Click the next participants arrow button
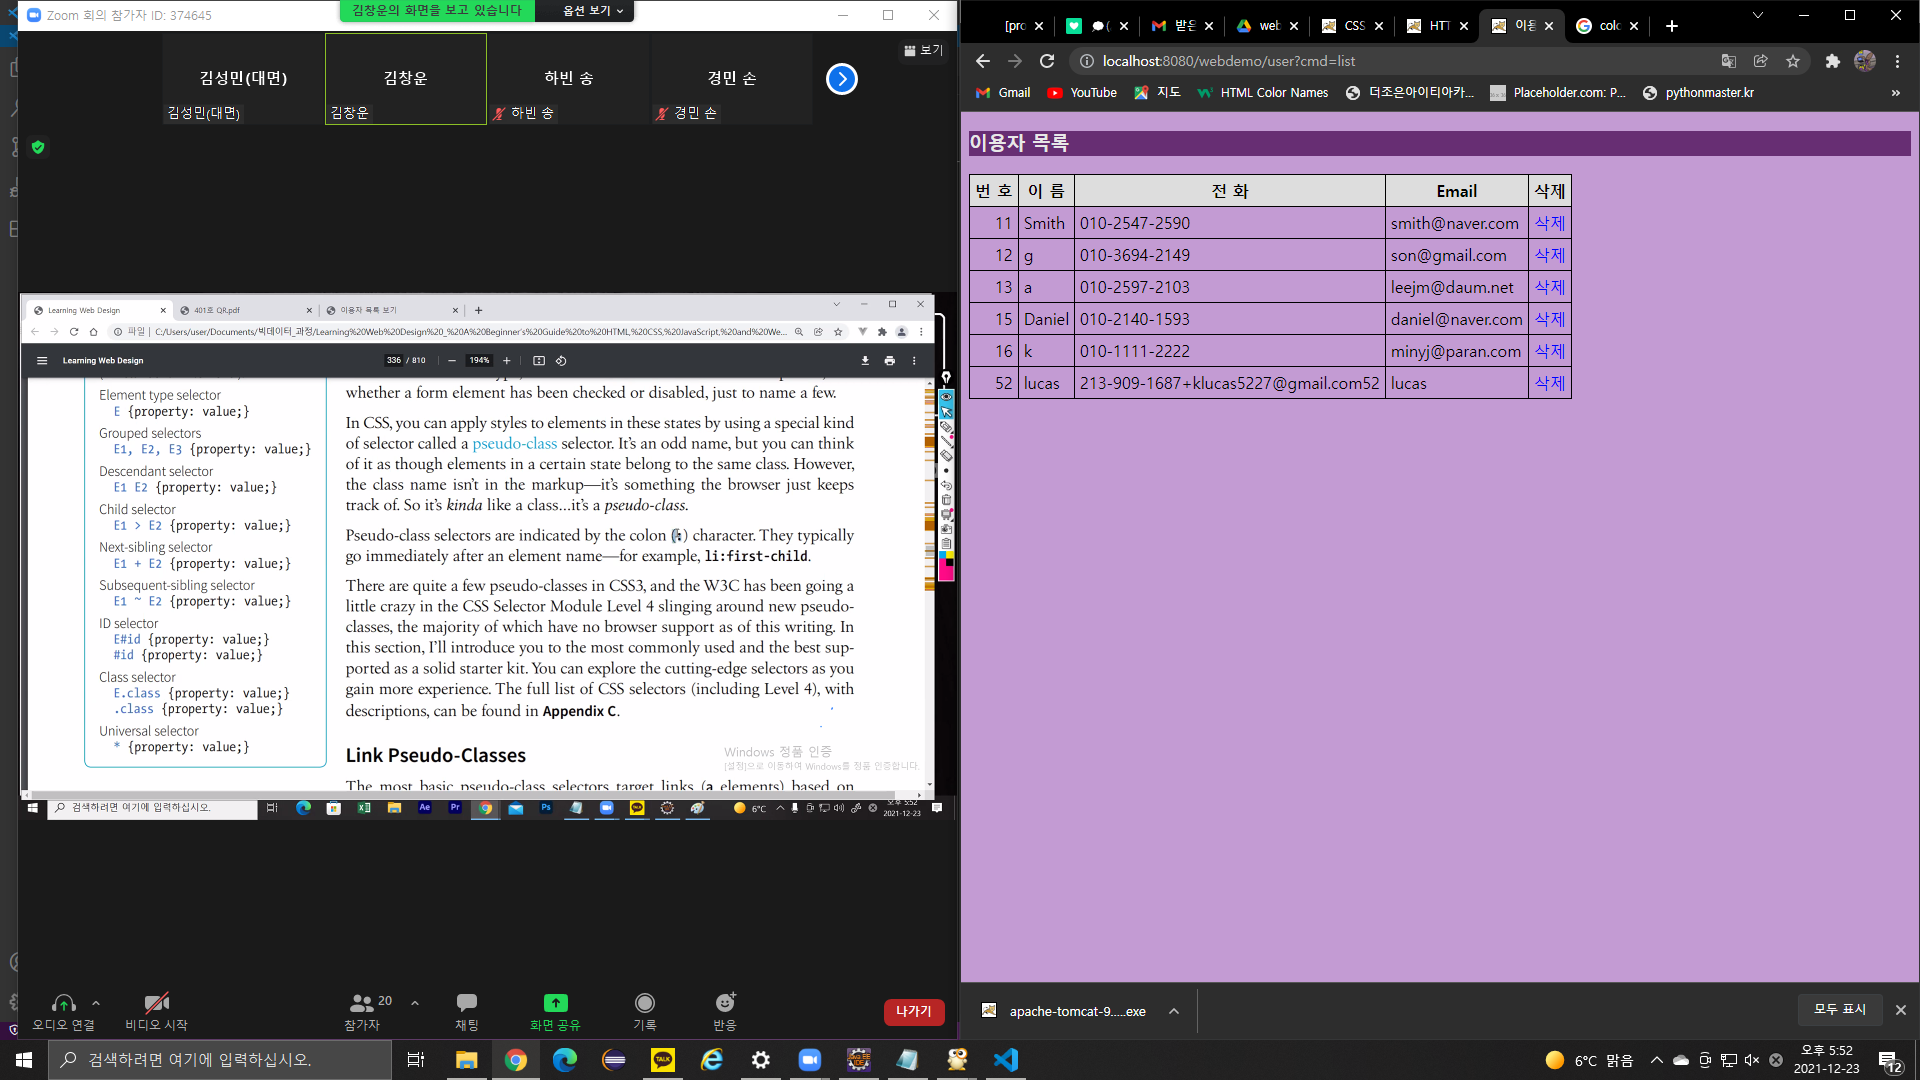The height and width of the screenshot is (1080, 1920). (x=842, y=79)
